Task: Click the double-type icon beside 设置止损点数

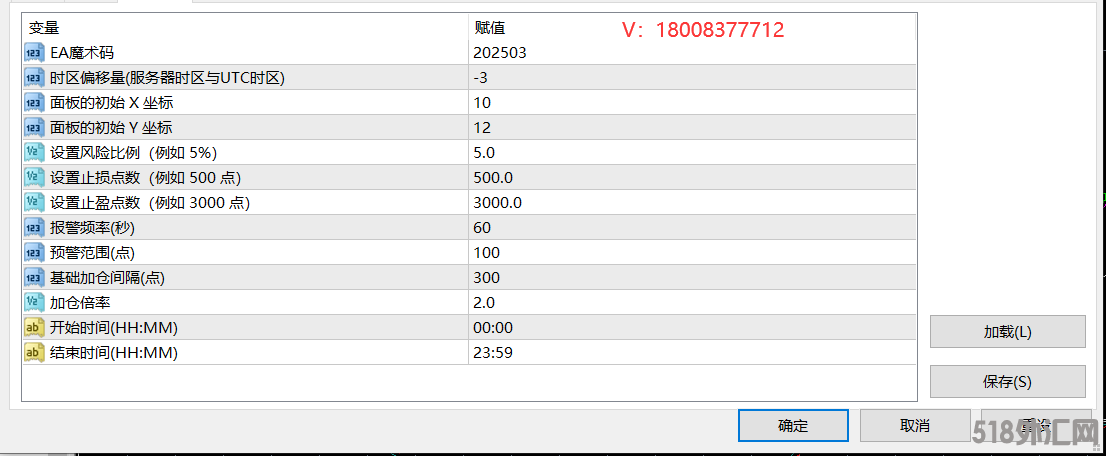Action: (x=34, y=177)
